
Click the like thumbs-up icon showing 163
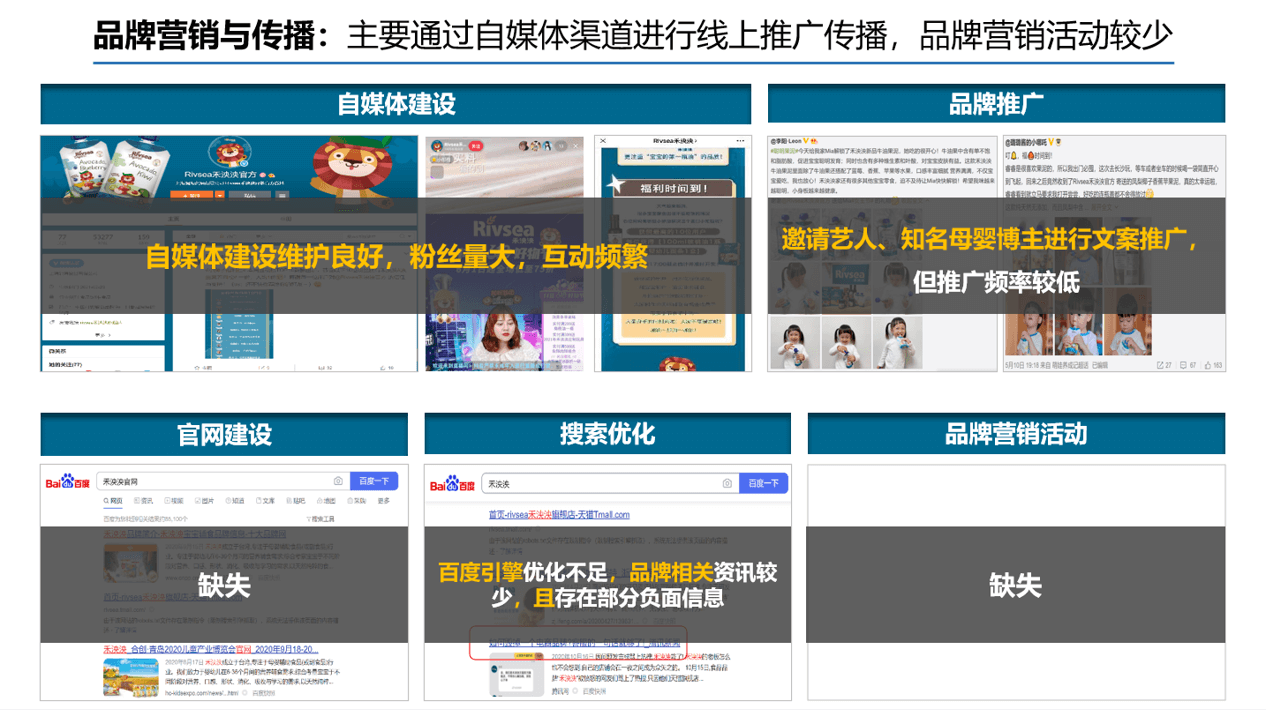(1208, 366)
